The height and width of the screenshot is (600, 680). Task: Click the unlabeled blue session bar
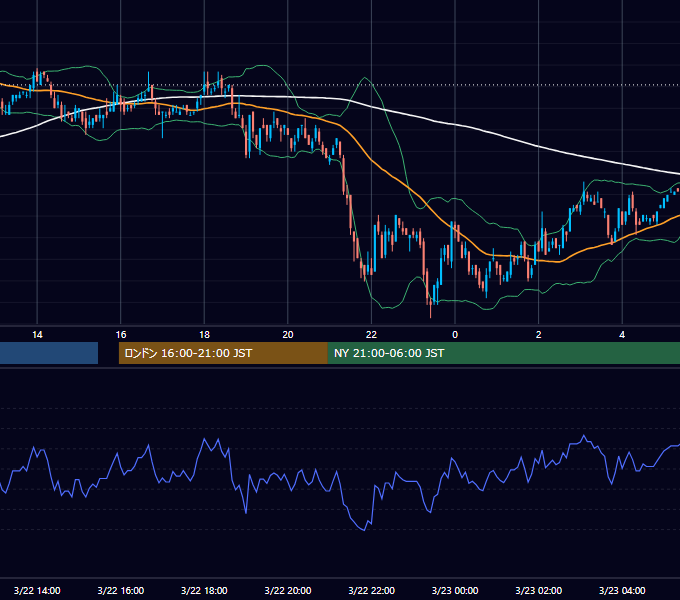point(49,353)
